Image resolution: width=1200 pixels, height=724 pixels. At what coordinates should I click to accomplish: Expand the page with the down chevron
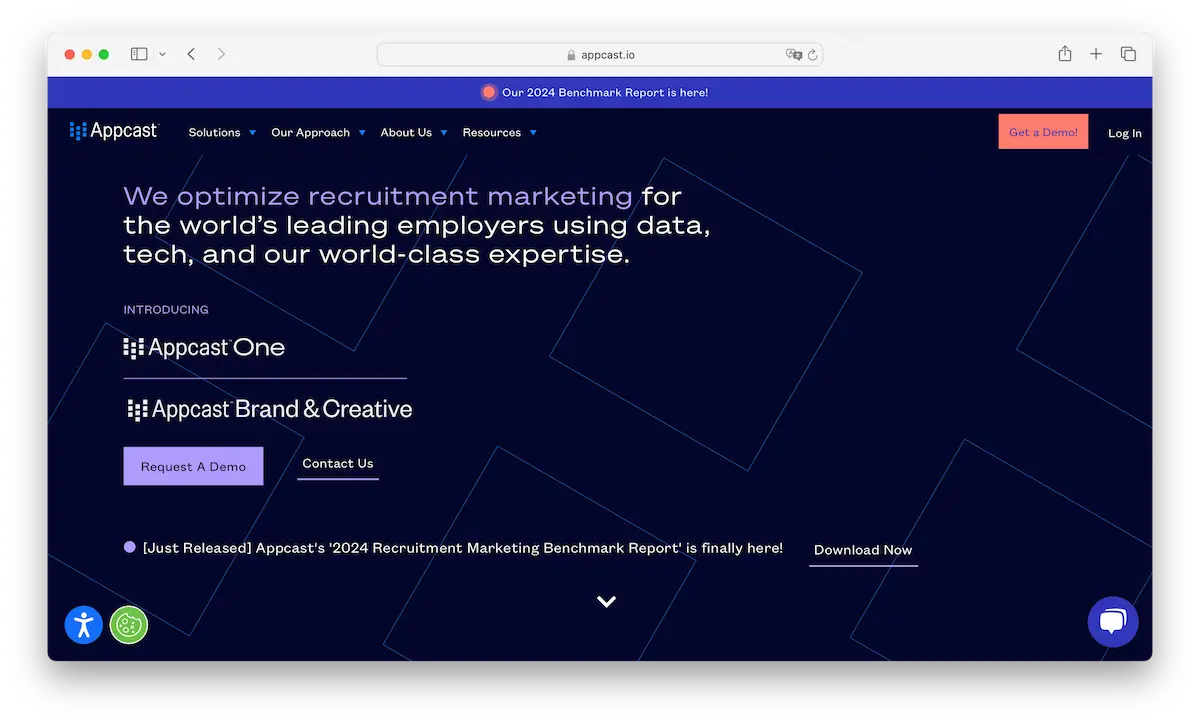(605, 601)
